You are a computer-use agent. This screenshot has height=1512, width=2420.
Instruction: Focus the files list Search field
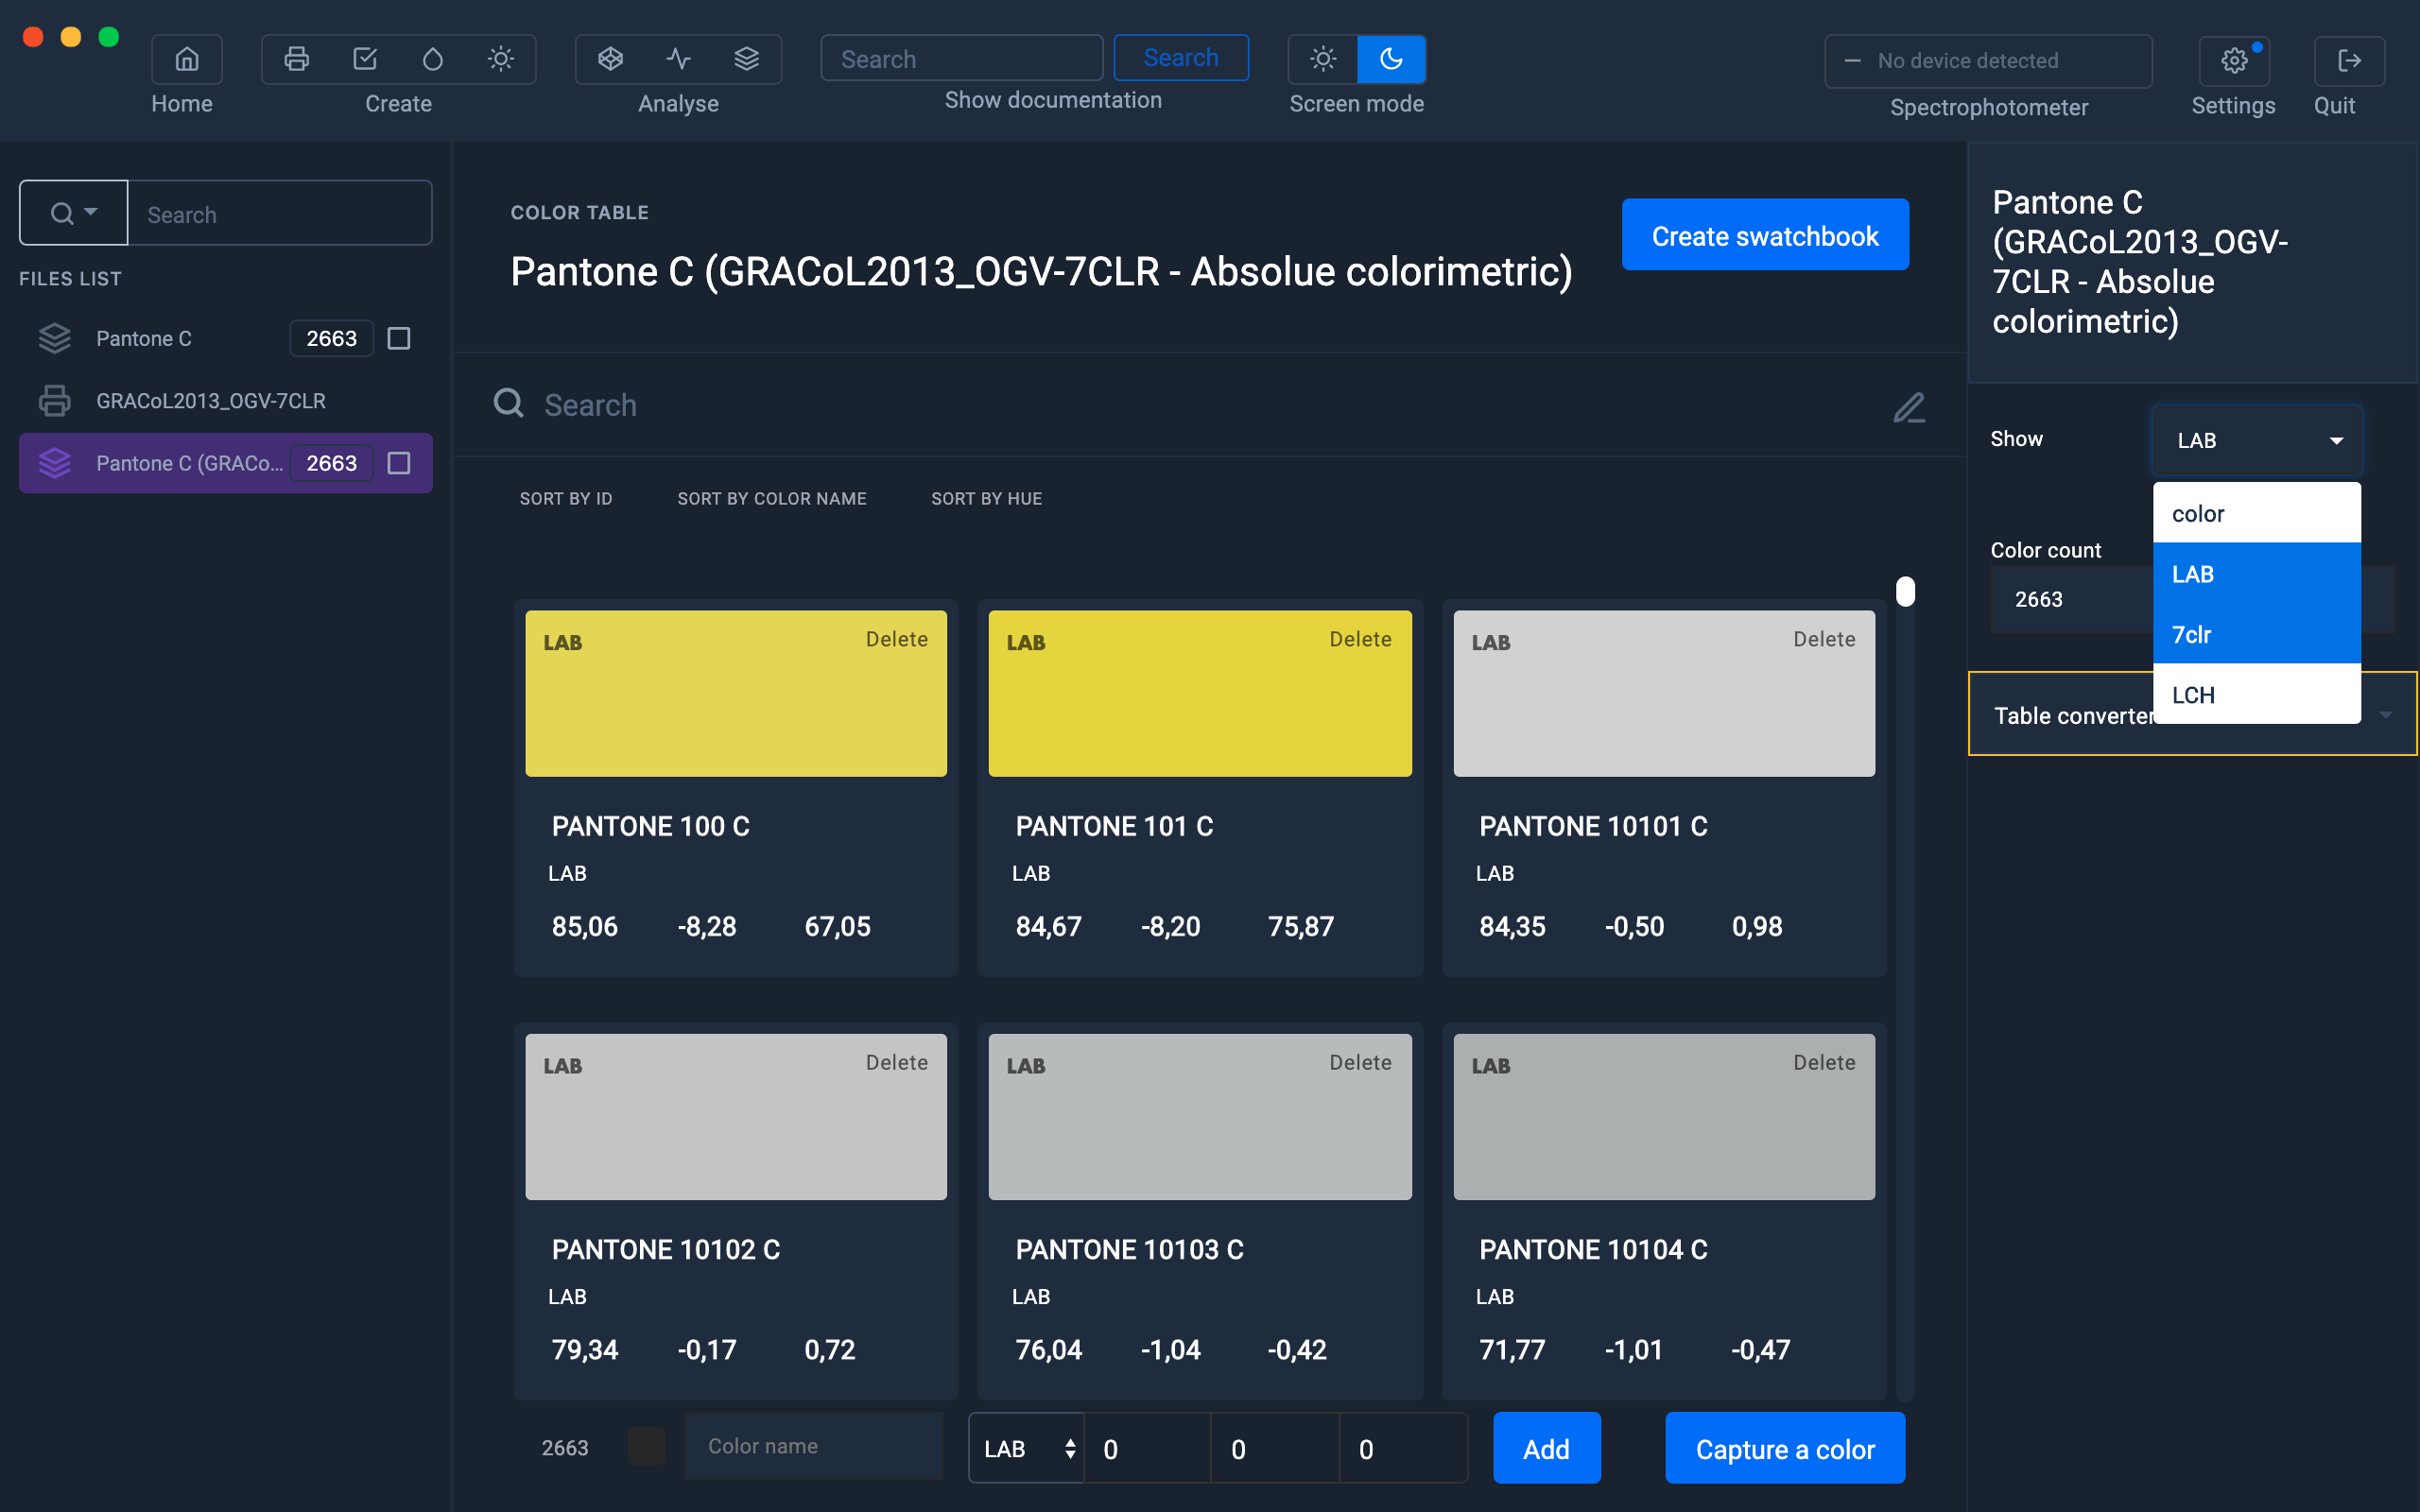(x=280, y=213)
